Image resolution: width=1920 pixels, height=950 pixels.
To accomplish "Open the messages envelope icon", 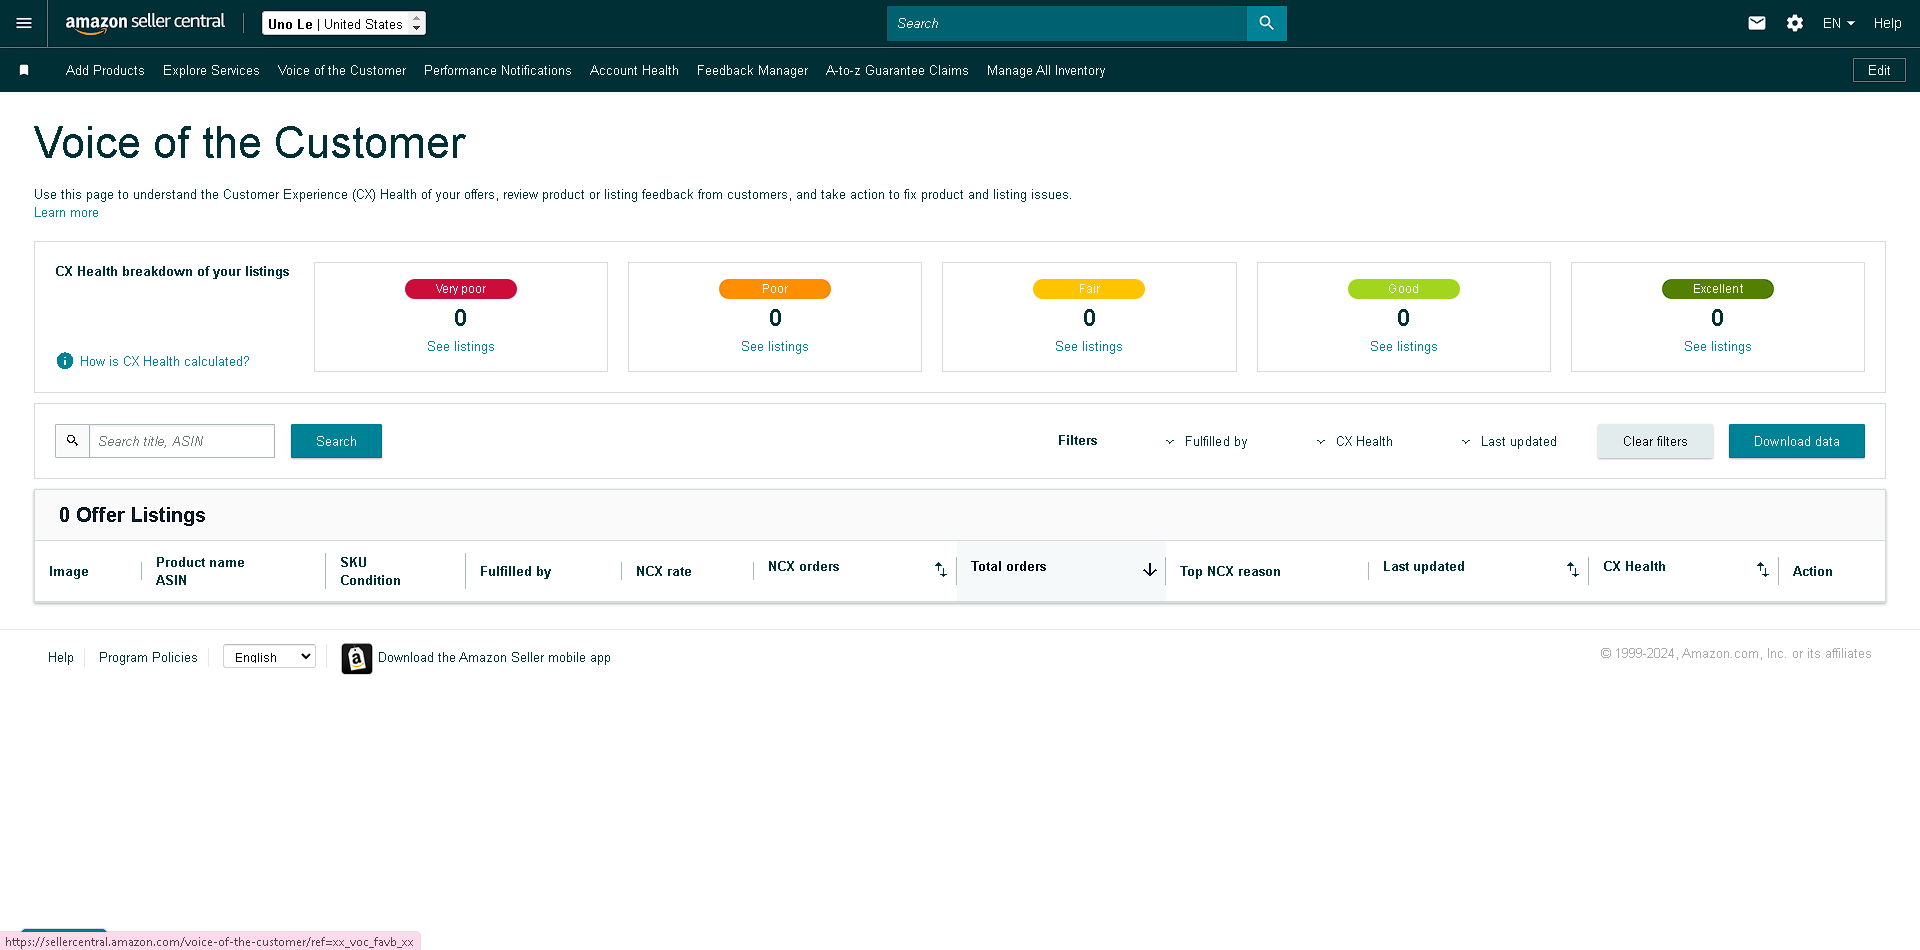I will 1757,23.
